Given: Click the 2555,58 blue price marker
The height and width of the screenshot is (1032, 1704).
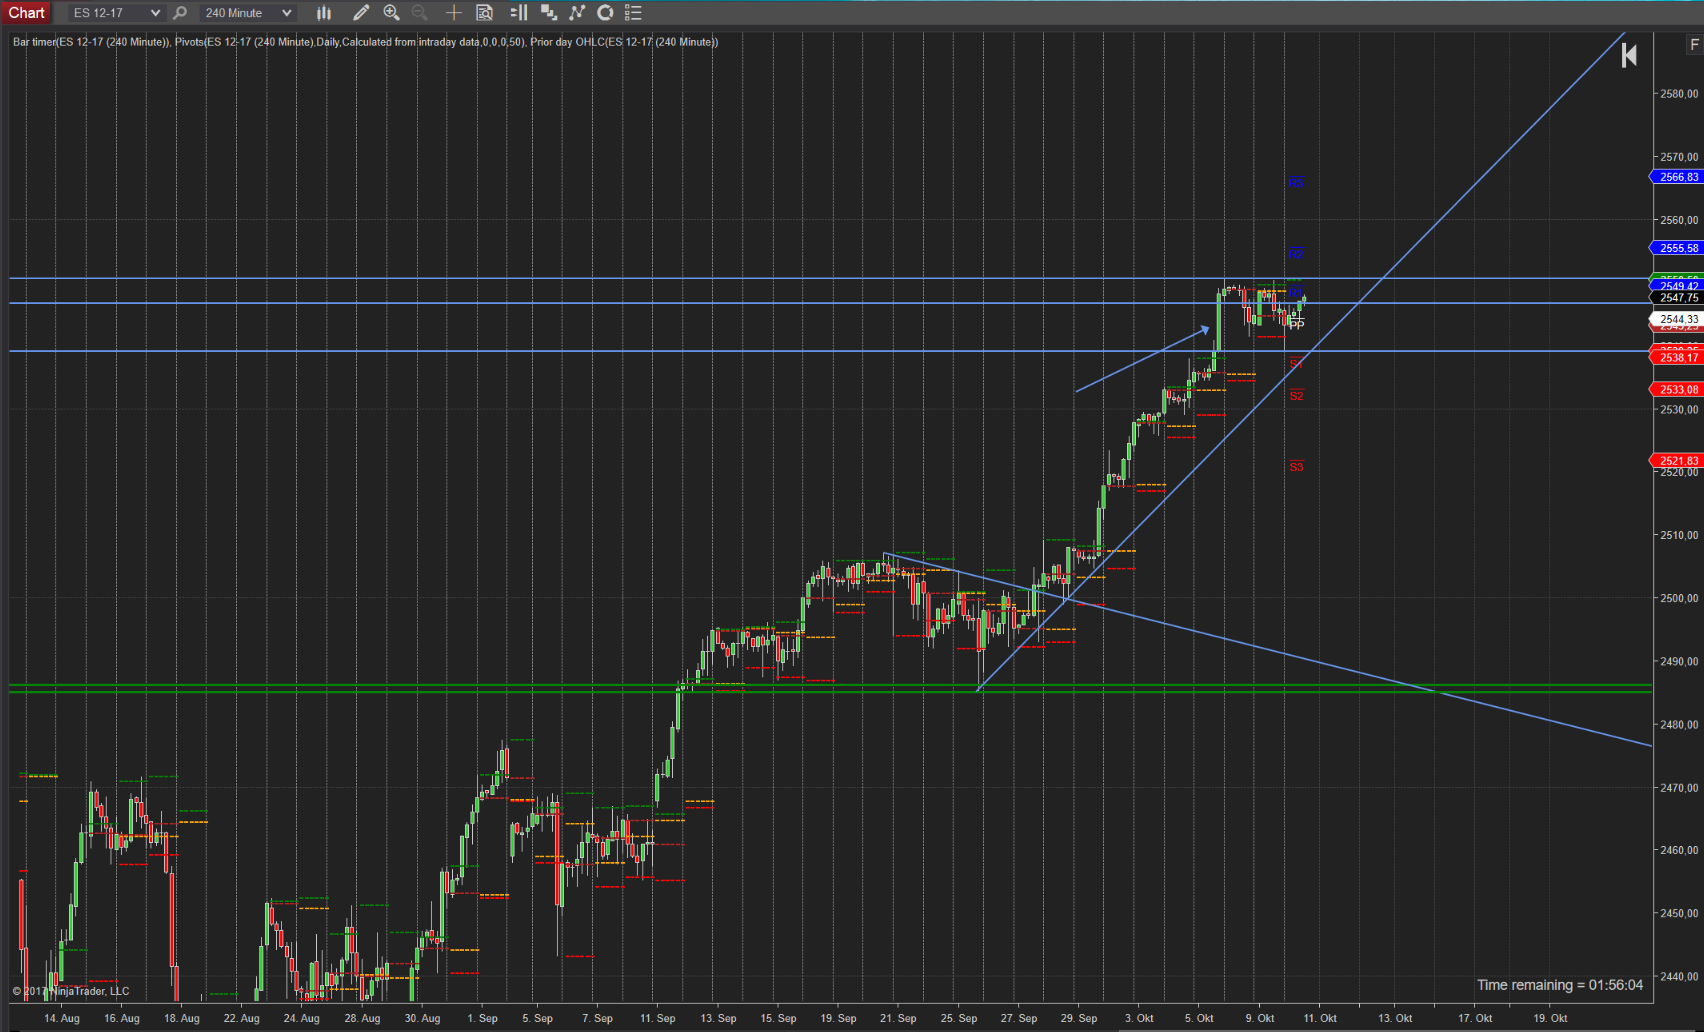Looking at the screenshot, I should pos(1677,248).
